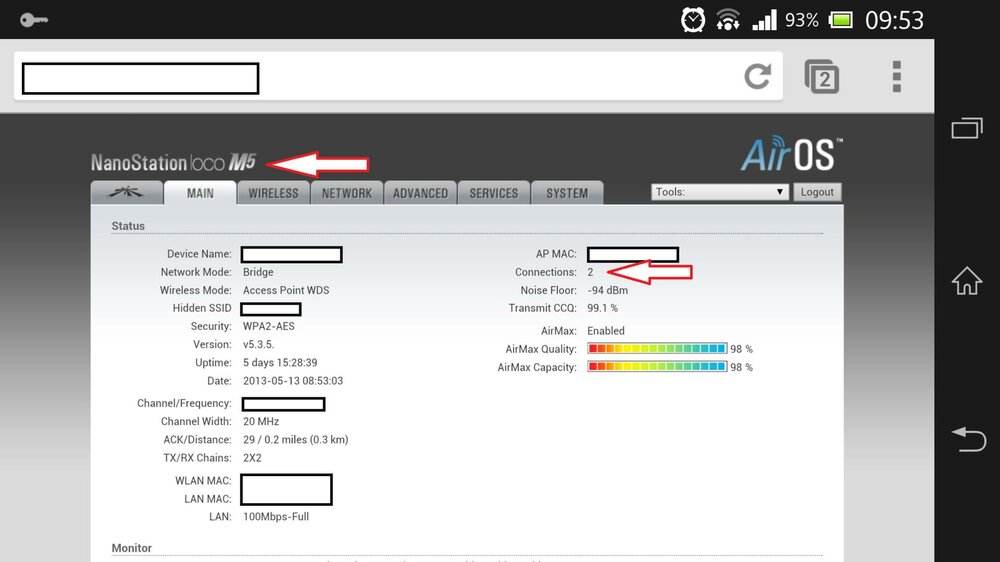This screenshot has height=562, width=1000.
Task: Click the Version value v5.3.5.
Action: click(x=258, y=344)
